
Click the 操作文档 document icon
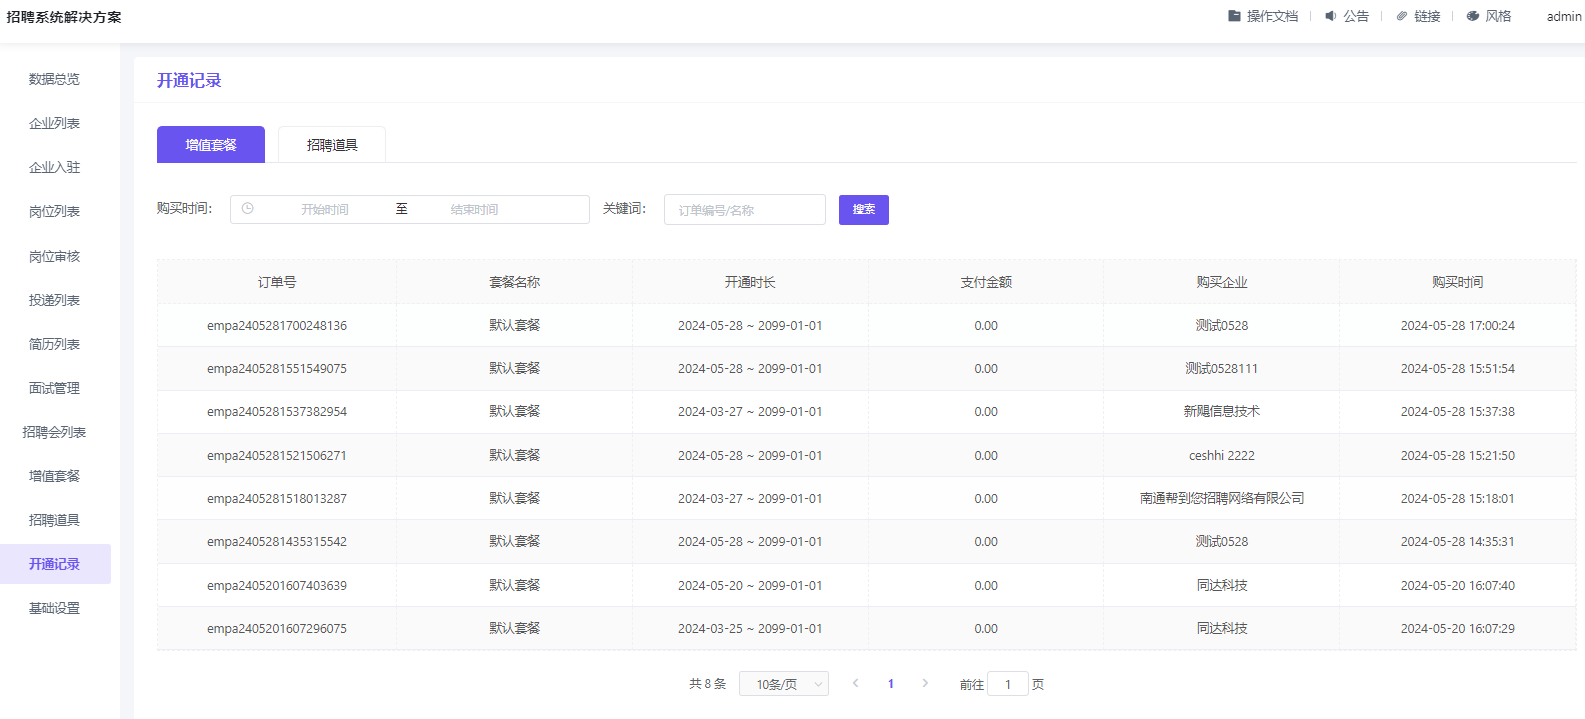click(x=1234, y=16)
